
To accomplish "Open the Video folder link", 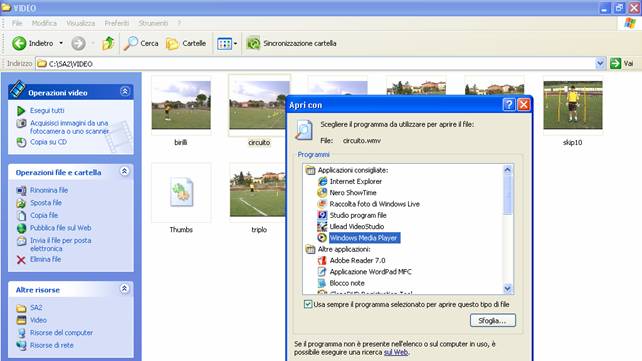I will click(38, 320).
